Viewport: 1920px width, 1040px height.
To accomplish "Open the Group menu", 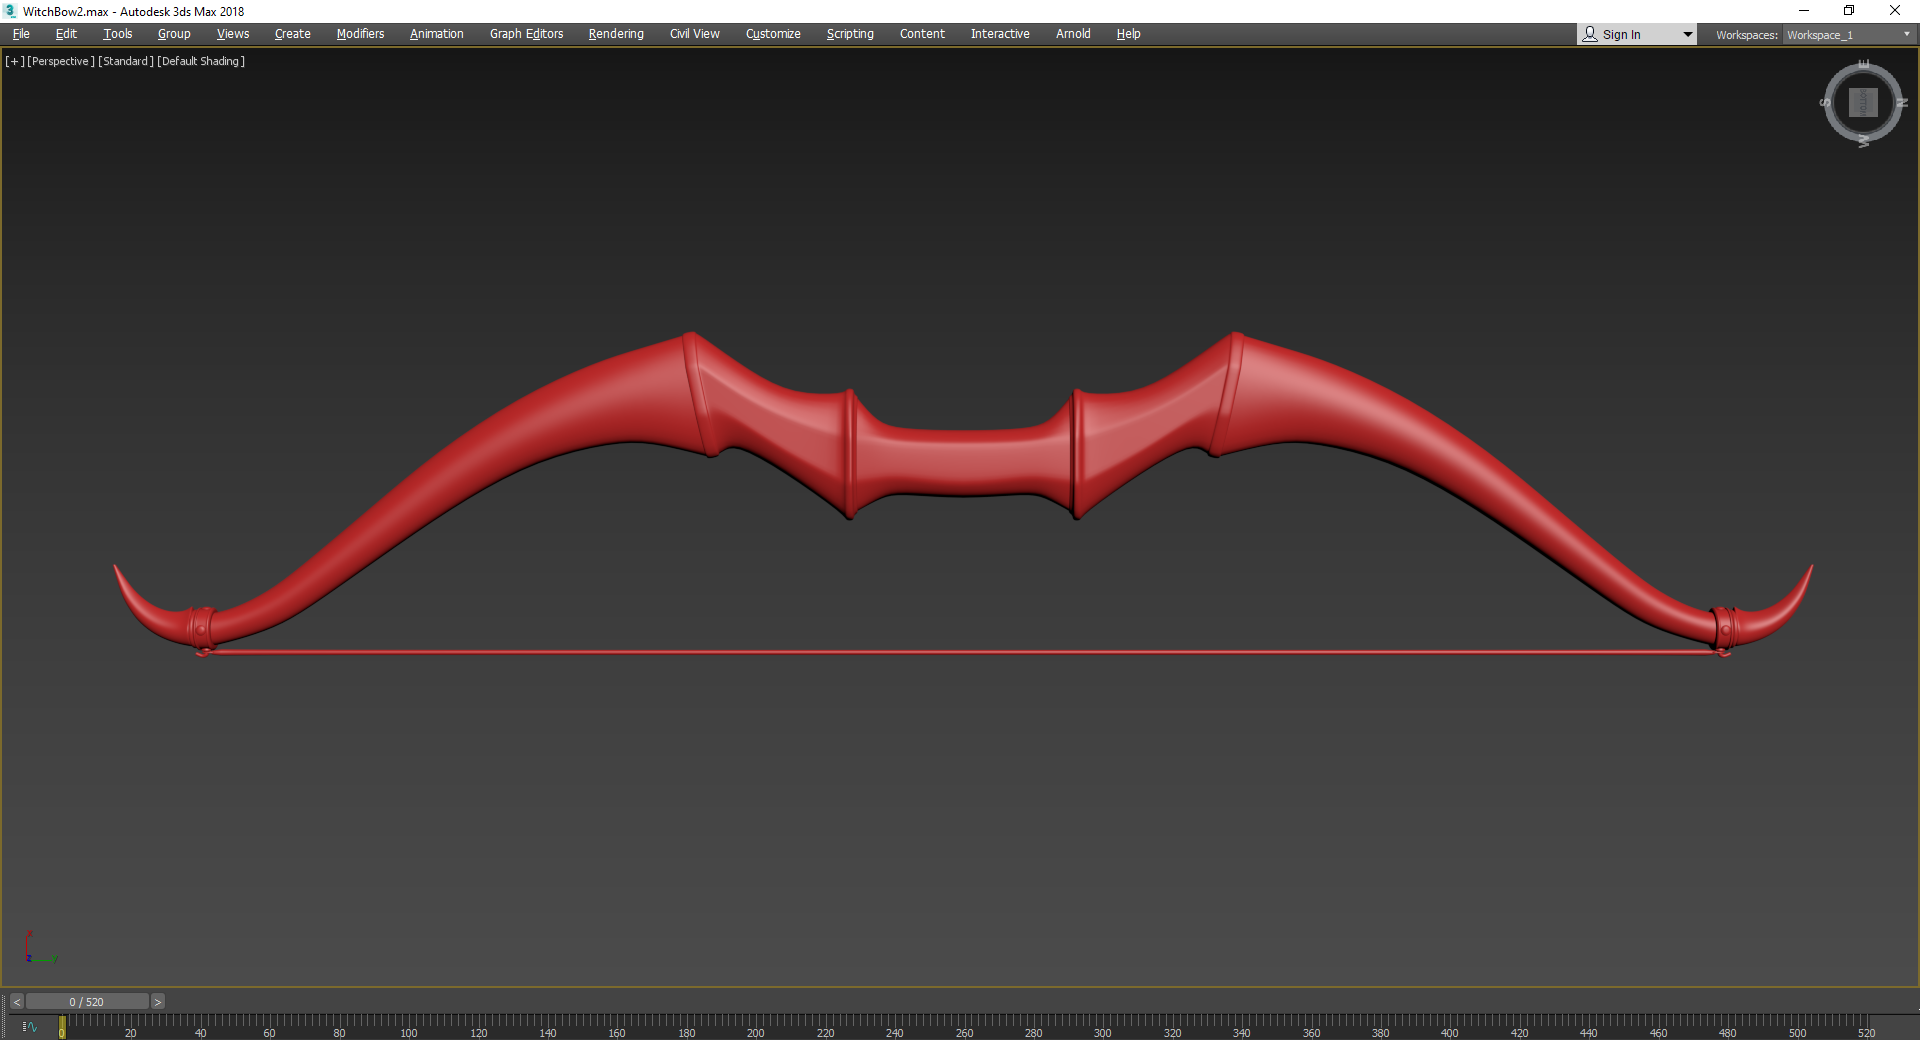I will click(x=174, y=34).
